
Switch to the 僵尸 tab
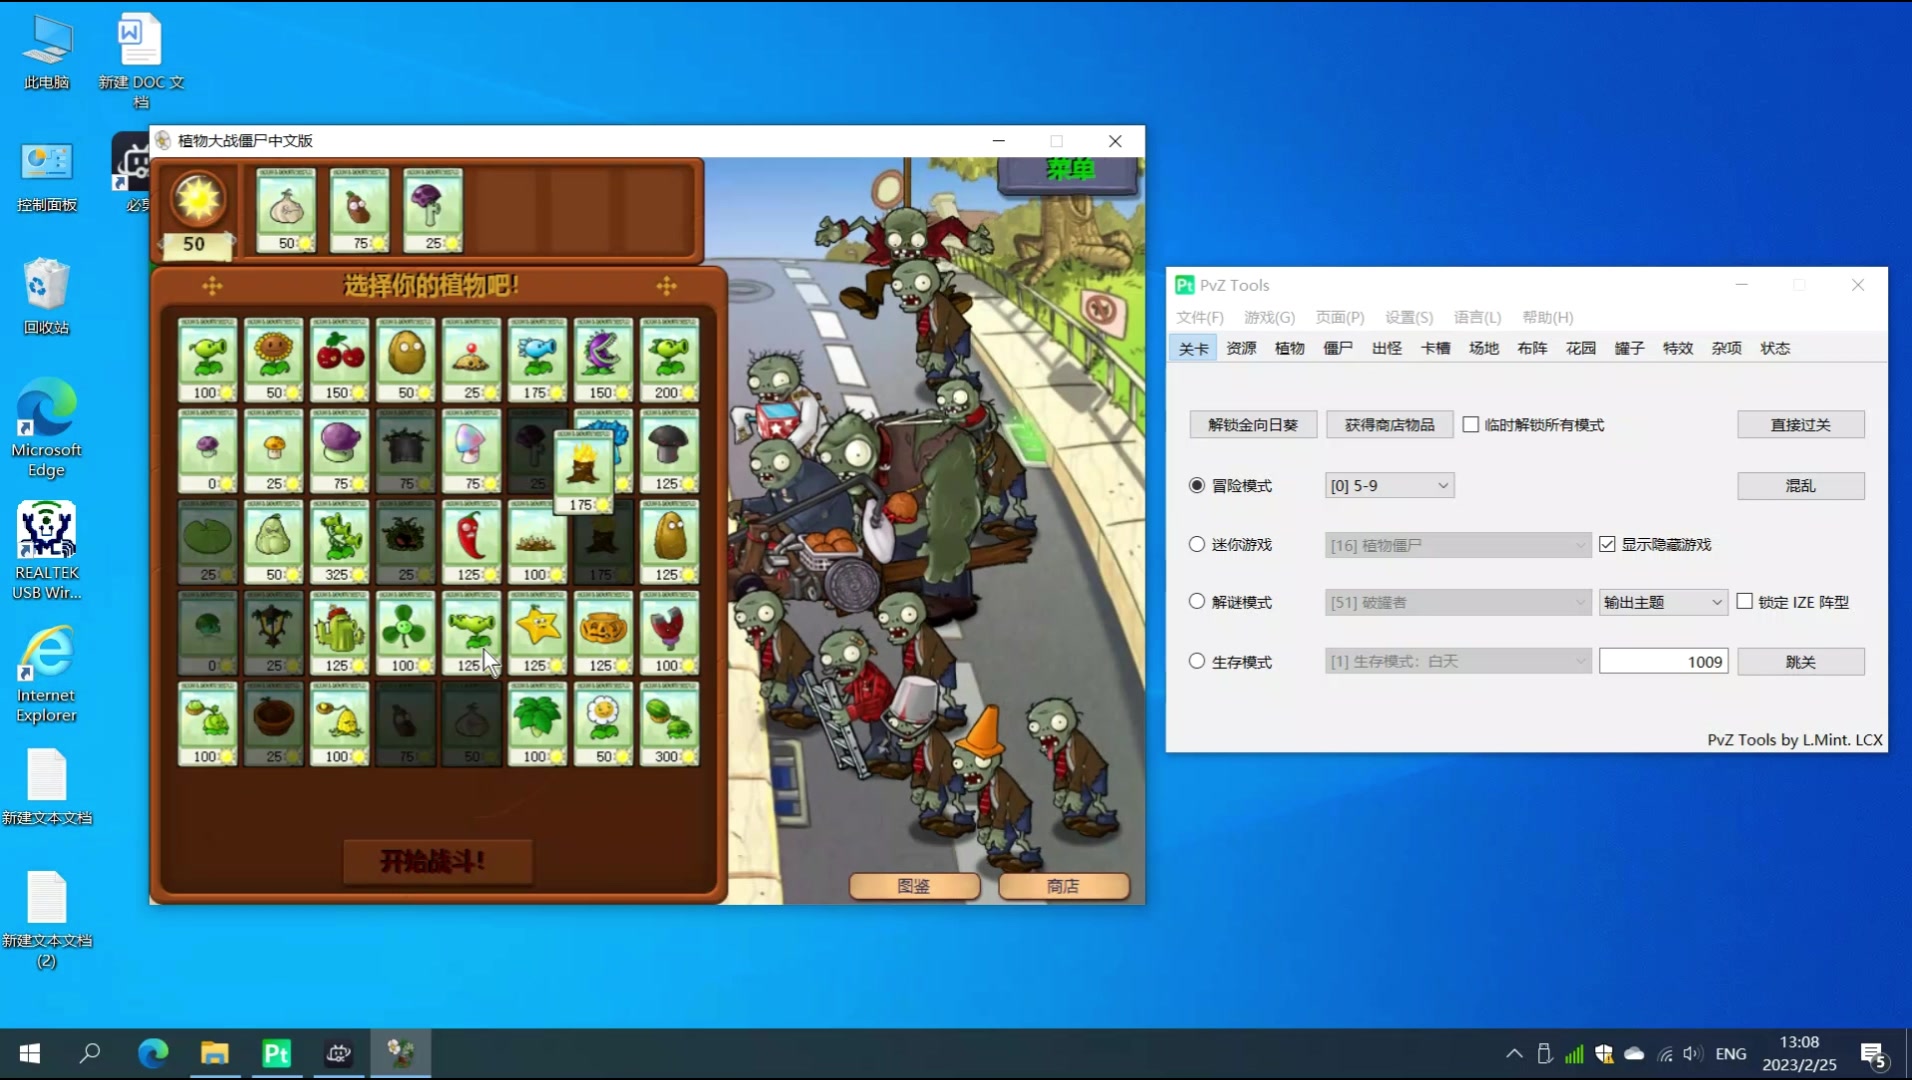click(x=1338, y=348)
